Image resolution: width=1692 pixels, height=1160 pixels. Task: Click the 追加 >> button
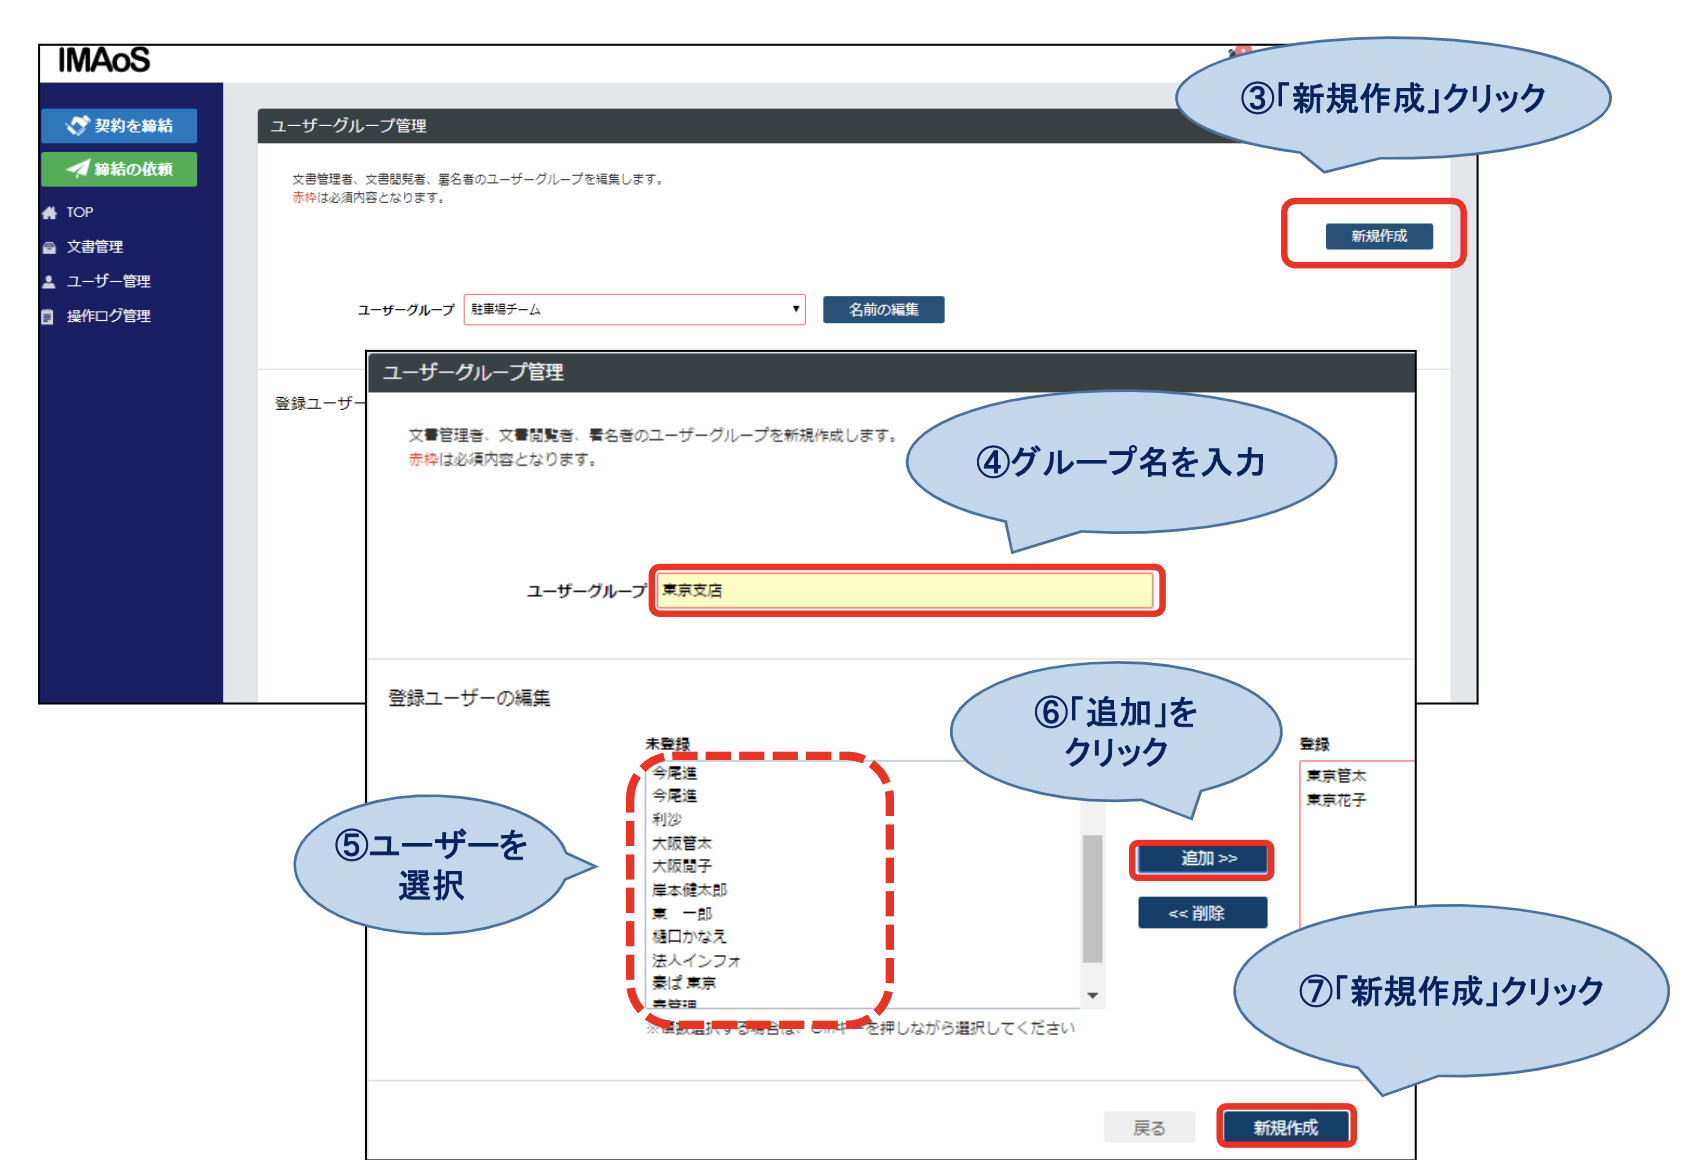click(1202, 859)
